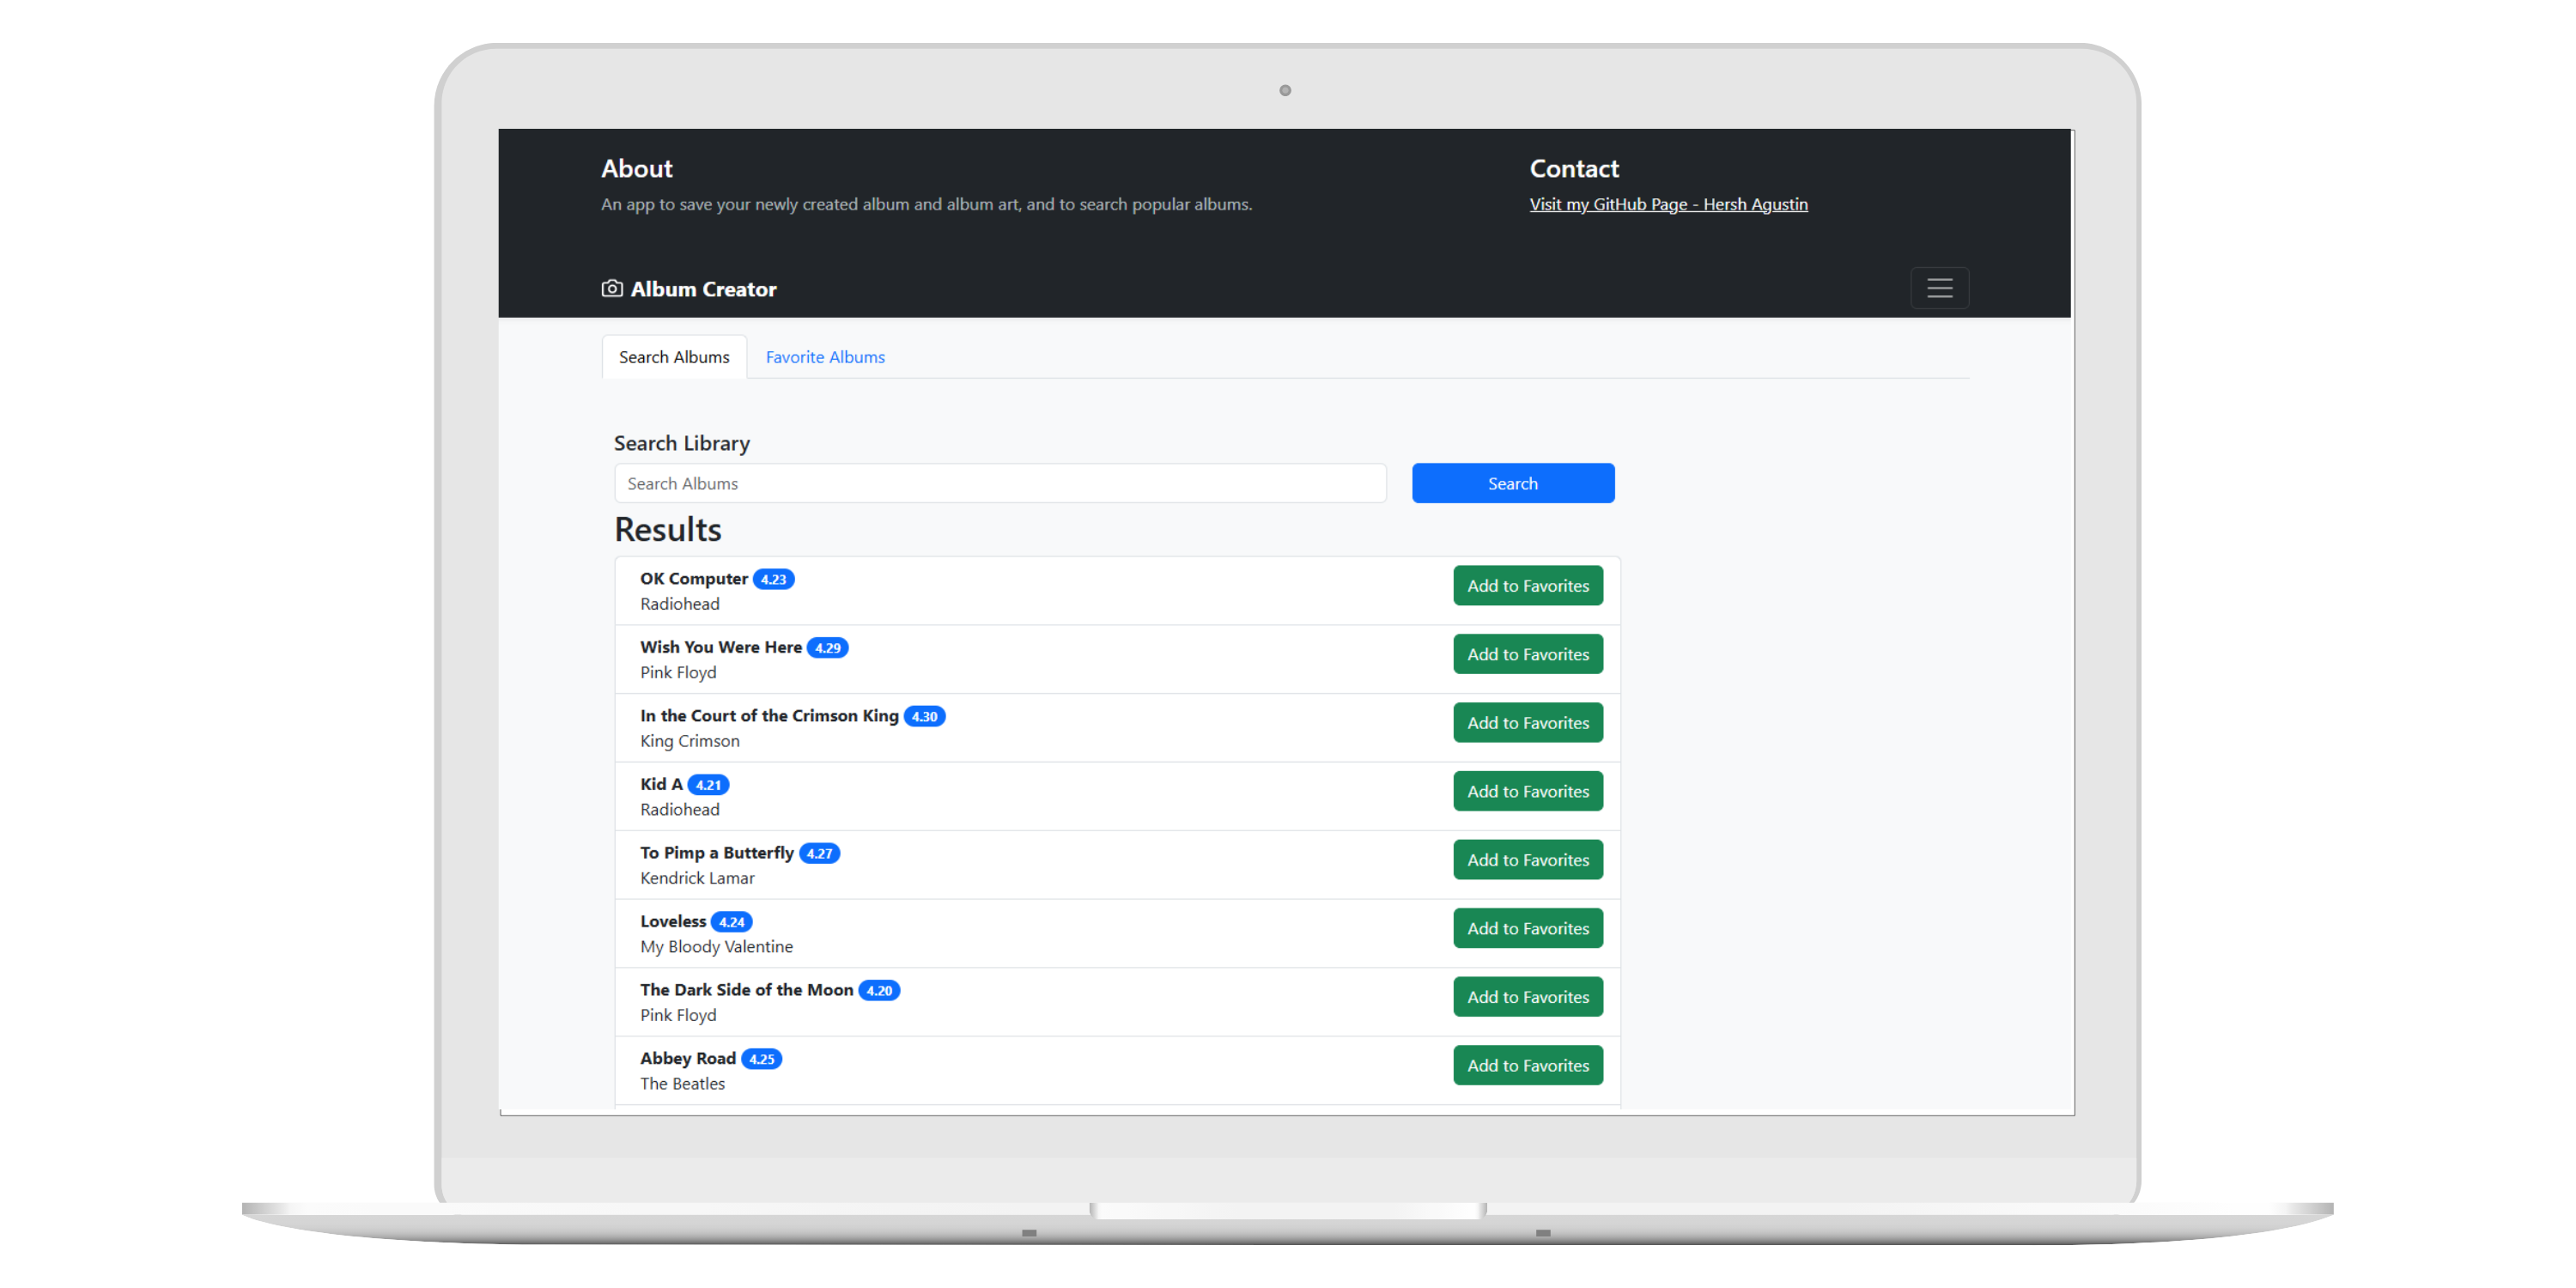Toggle the hamburger navbar menu
The height and width of the screenshot is (1288, 2576).
1939,288
